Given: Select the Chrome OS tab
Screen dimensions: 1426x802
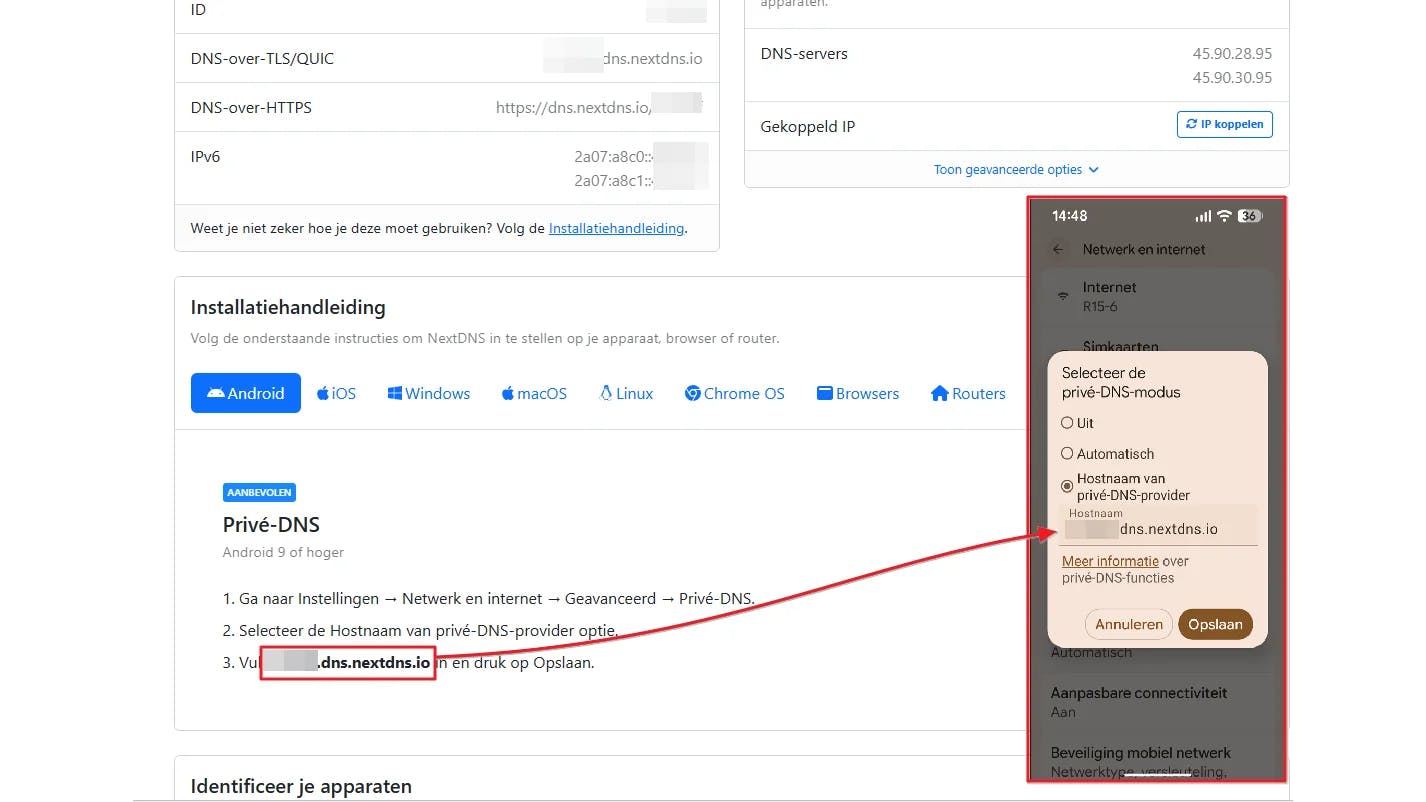Looking at the screenshot, I should [x=735, y=393].
